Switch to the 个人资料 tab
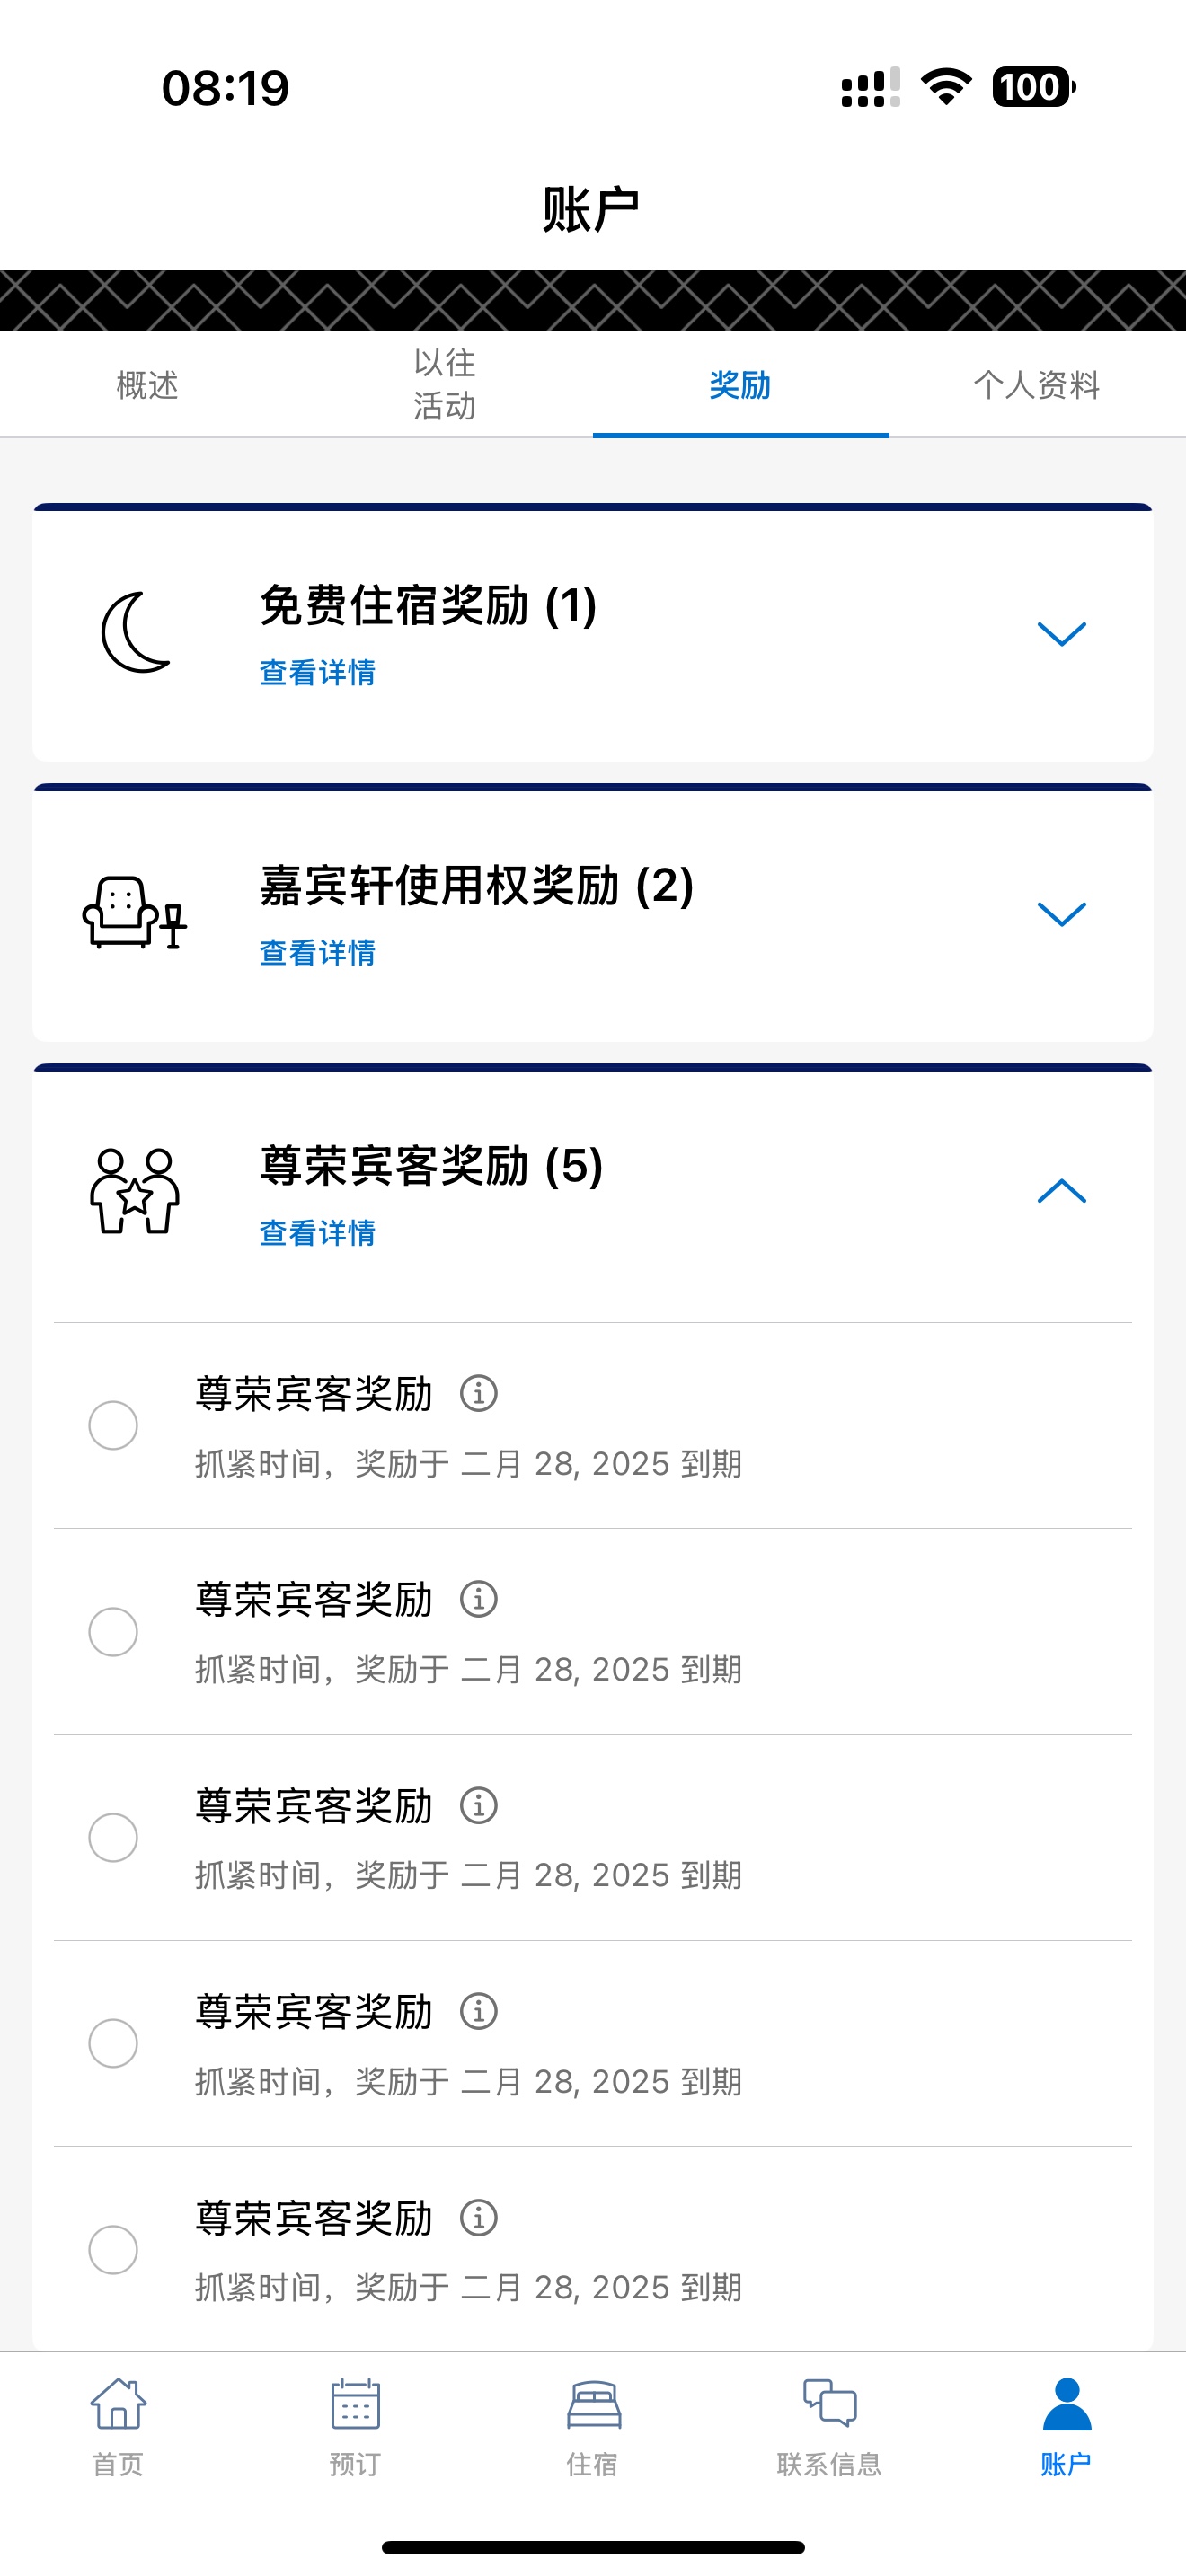Screen dimensions: 1186x2576 (x=1037, y=385)
